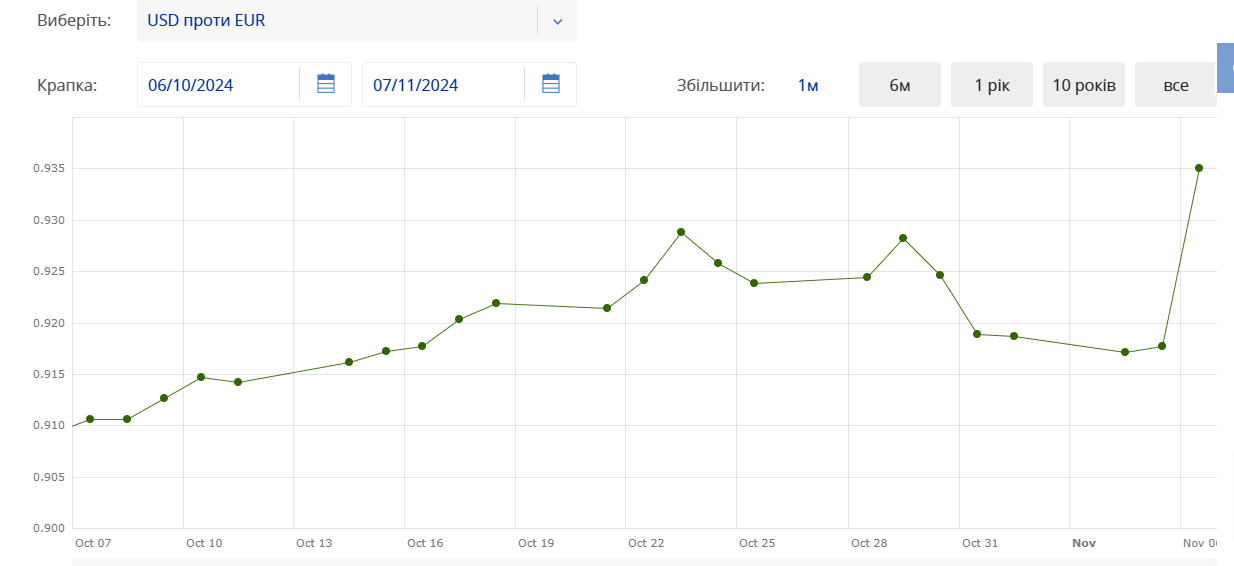Select the 1м zoom range
The width and height of the screenshot is (1234, 566).
(808, 85)
